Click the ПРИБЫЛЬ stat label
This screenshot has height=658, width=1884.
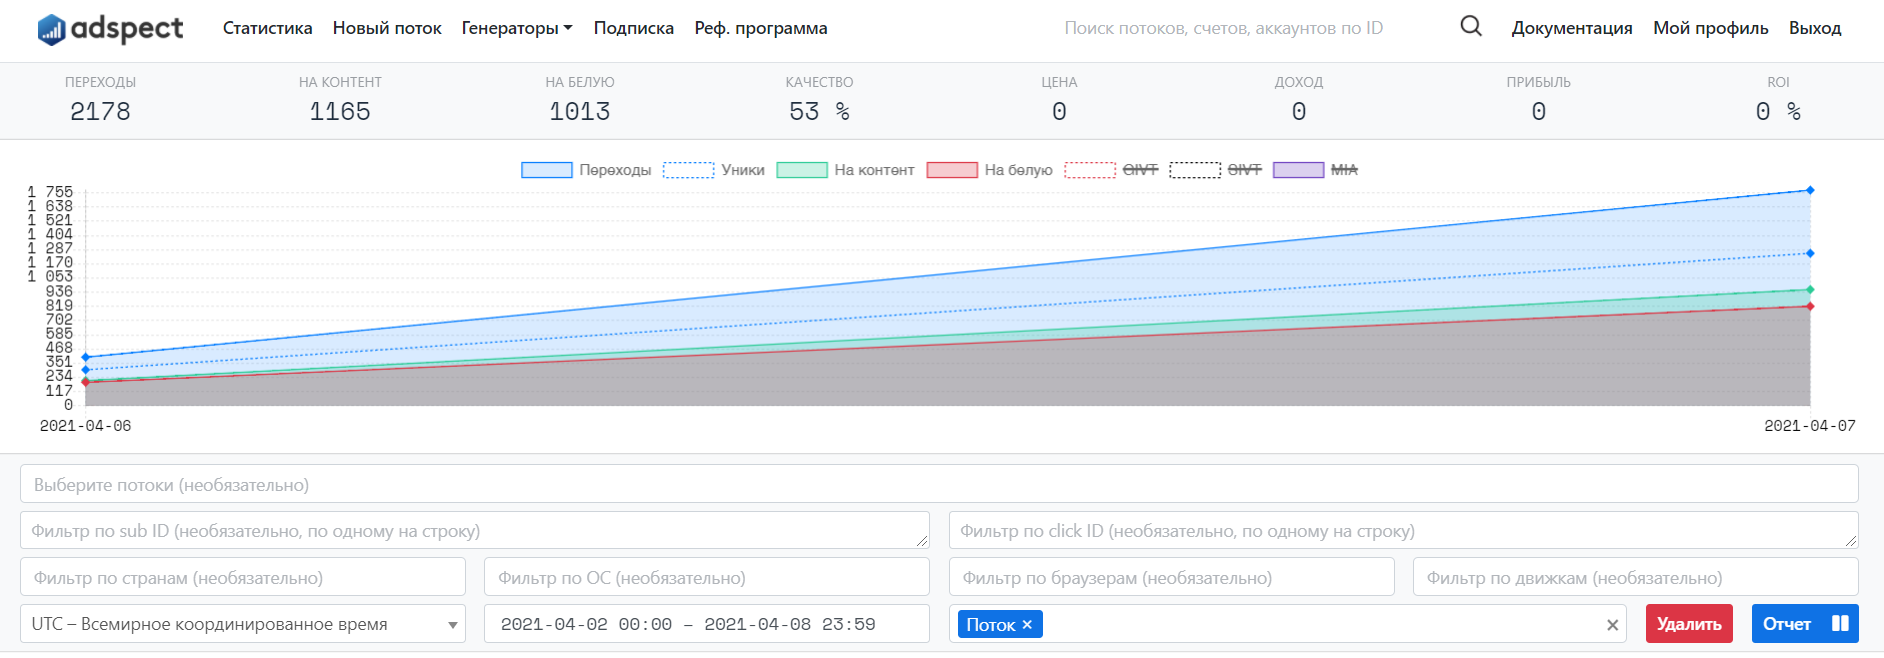(x=1539, y=82)
